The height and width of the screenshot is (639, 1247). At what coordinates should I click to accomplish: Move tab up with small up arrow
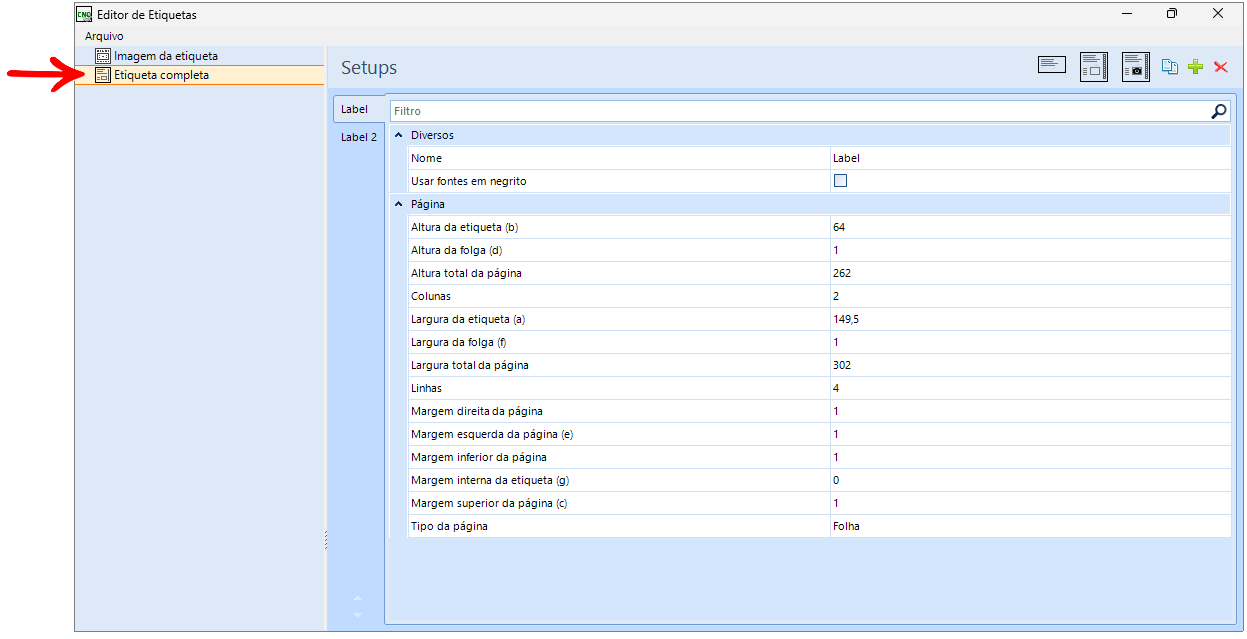point(358,599)
